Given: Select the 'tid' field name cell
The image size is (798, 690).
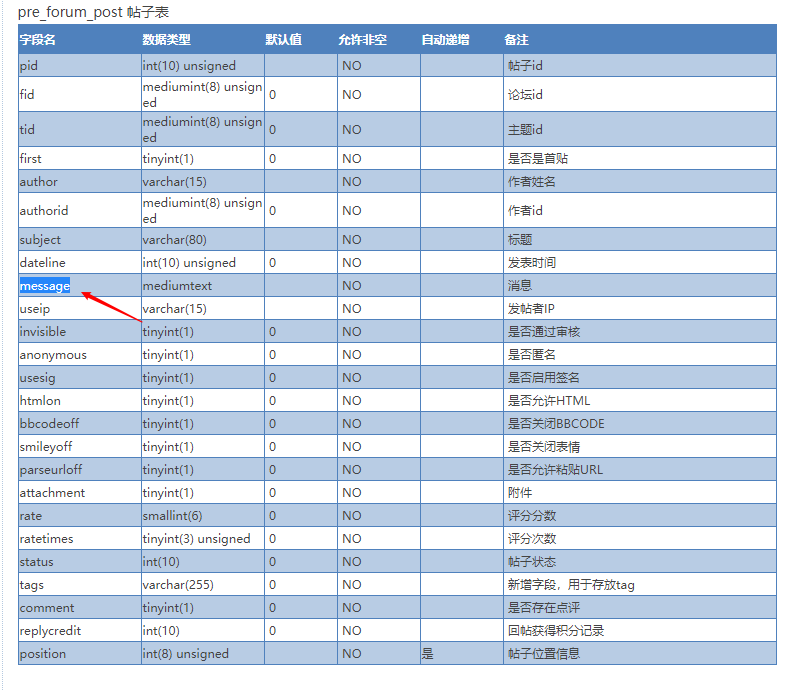Looking at the screenshot, I should (80, 129).
